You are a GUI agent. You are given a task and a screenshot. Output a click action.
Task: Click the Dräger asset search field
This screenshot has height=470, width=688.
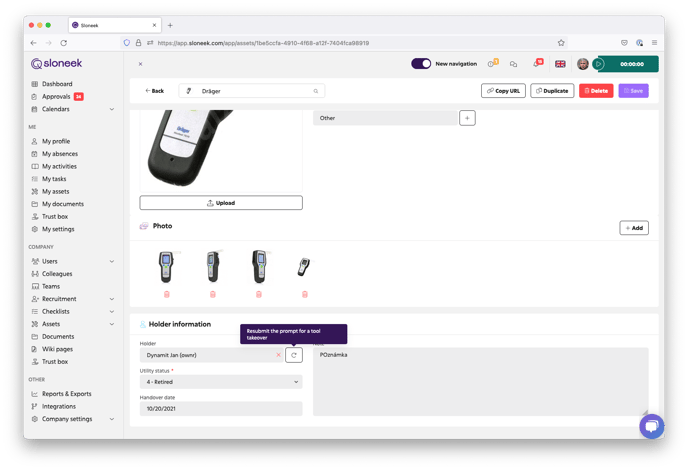coord(251,91)
